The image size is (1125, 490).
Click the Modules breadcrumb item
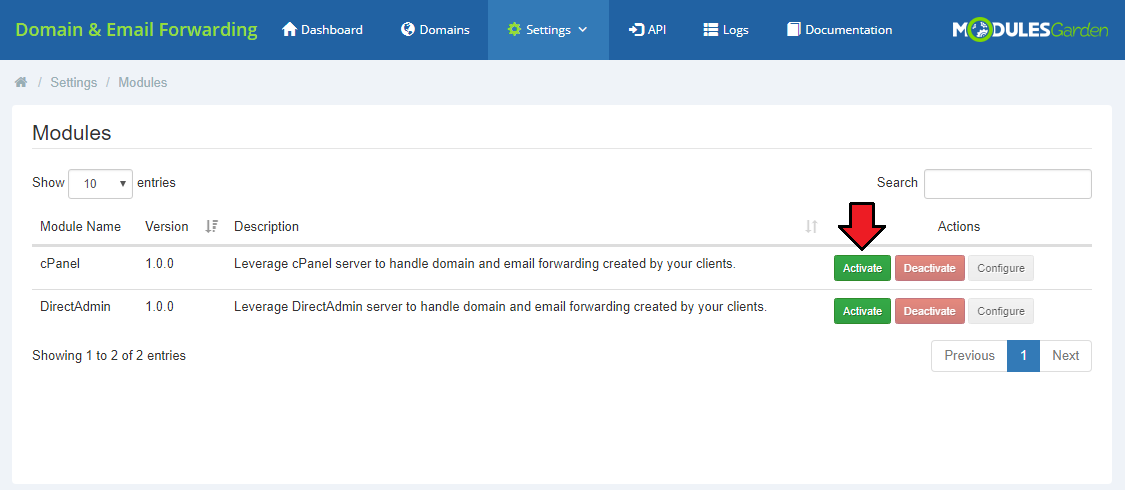[143, 83]
